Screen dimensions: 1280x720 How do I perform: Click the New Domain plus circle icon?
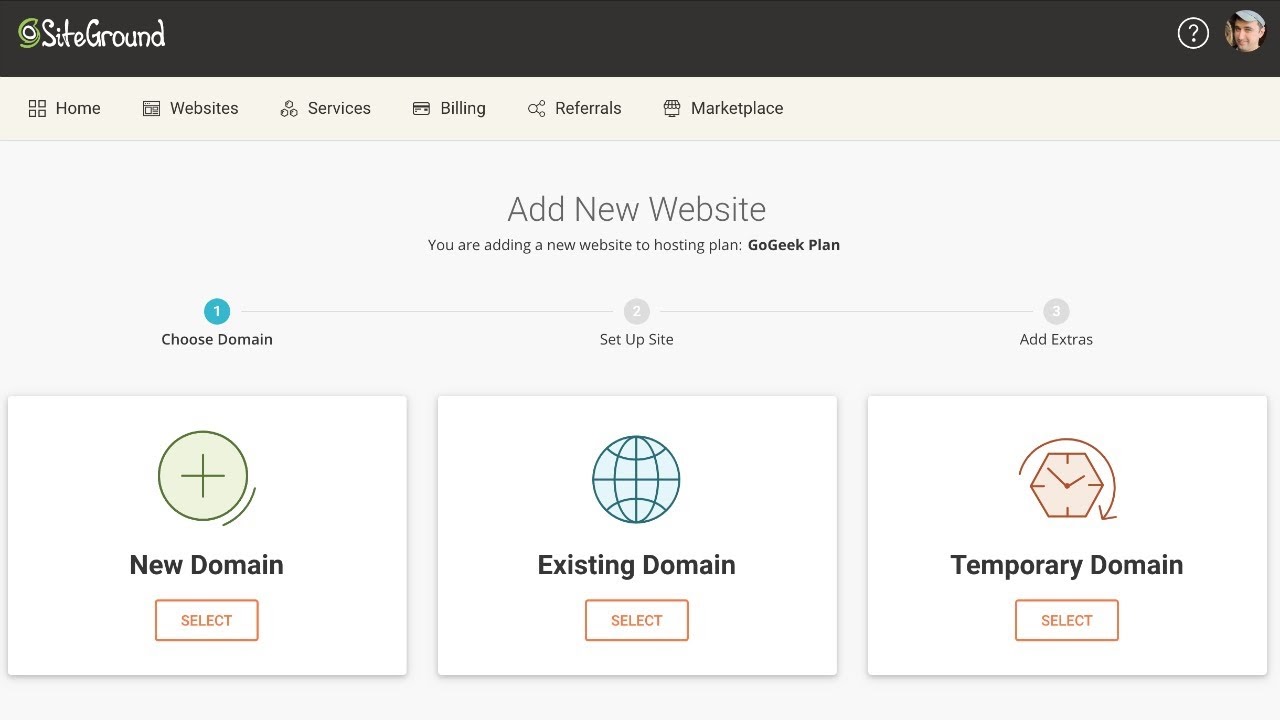tap(204, 478)
